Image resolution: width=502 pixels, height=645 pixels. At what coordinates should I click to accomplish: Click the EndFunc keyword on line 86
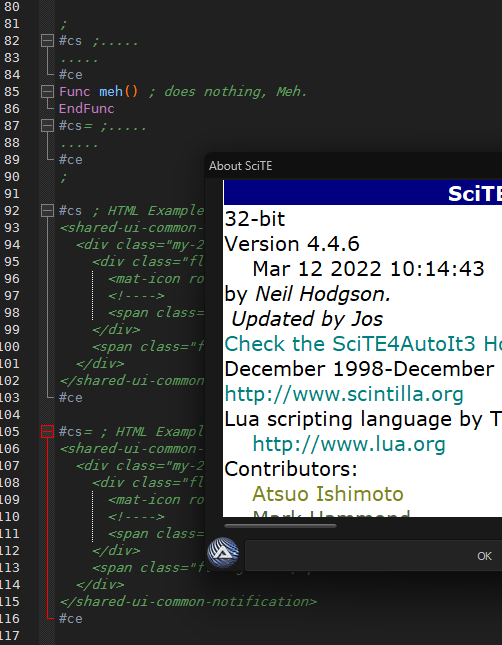coord(86,109)
